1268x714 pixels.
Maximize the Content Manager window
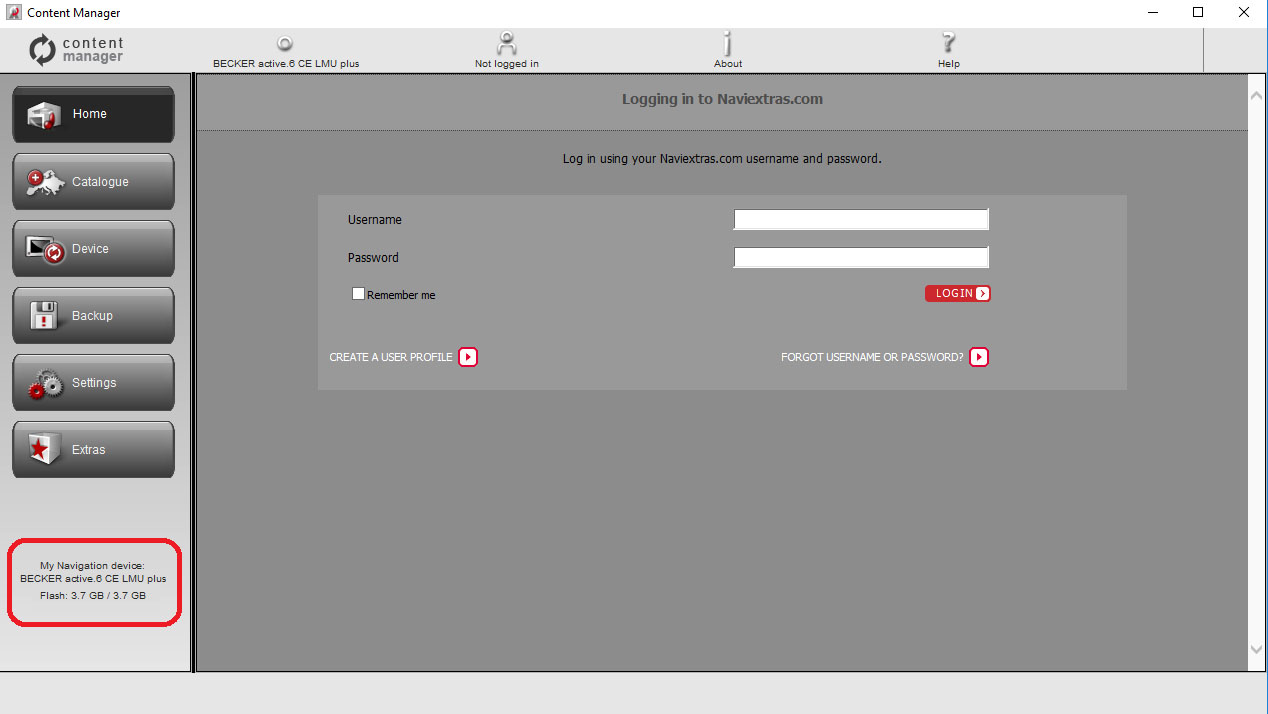click(x=1197, y=13)
